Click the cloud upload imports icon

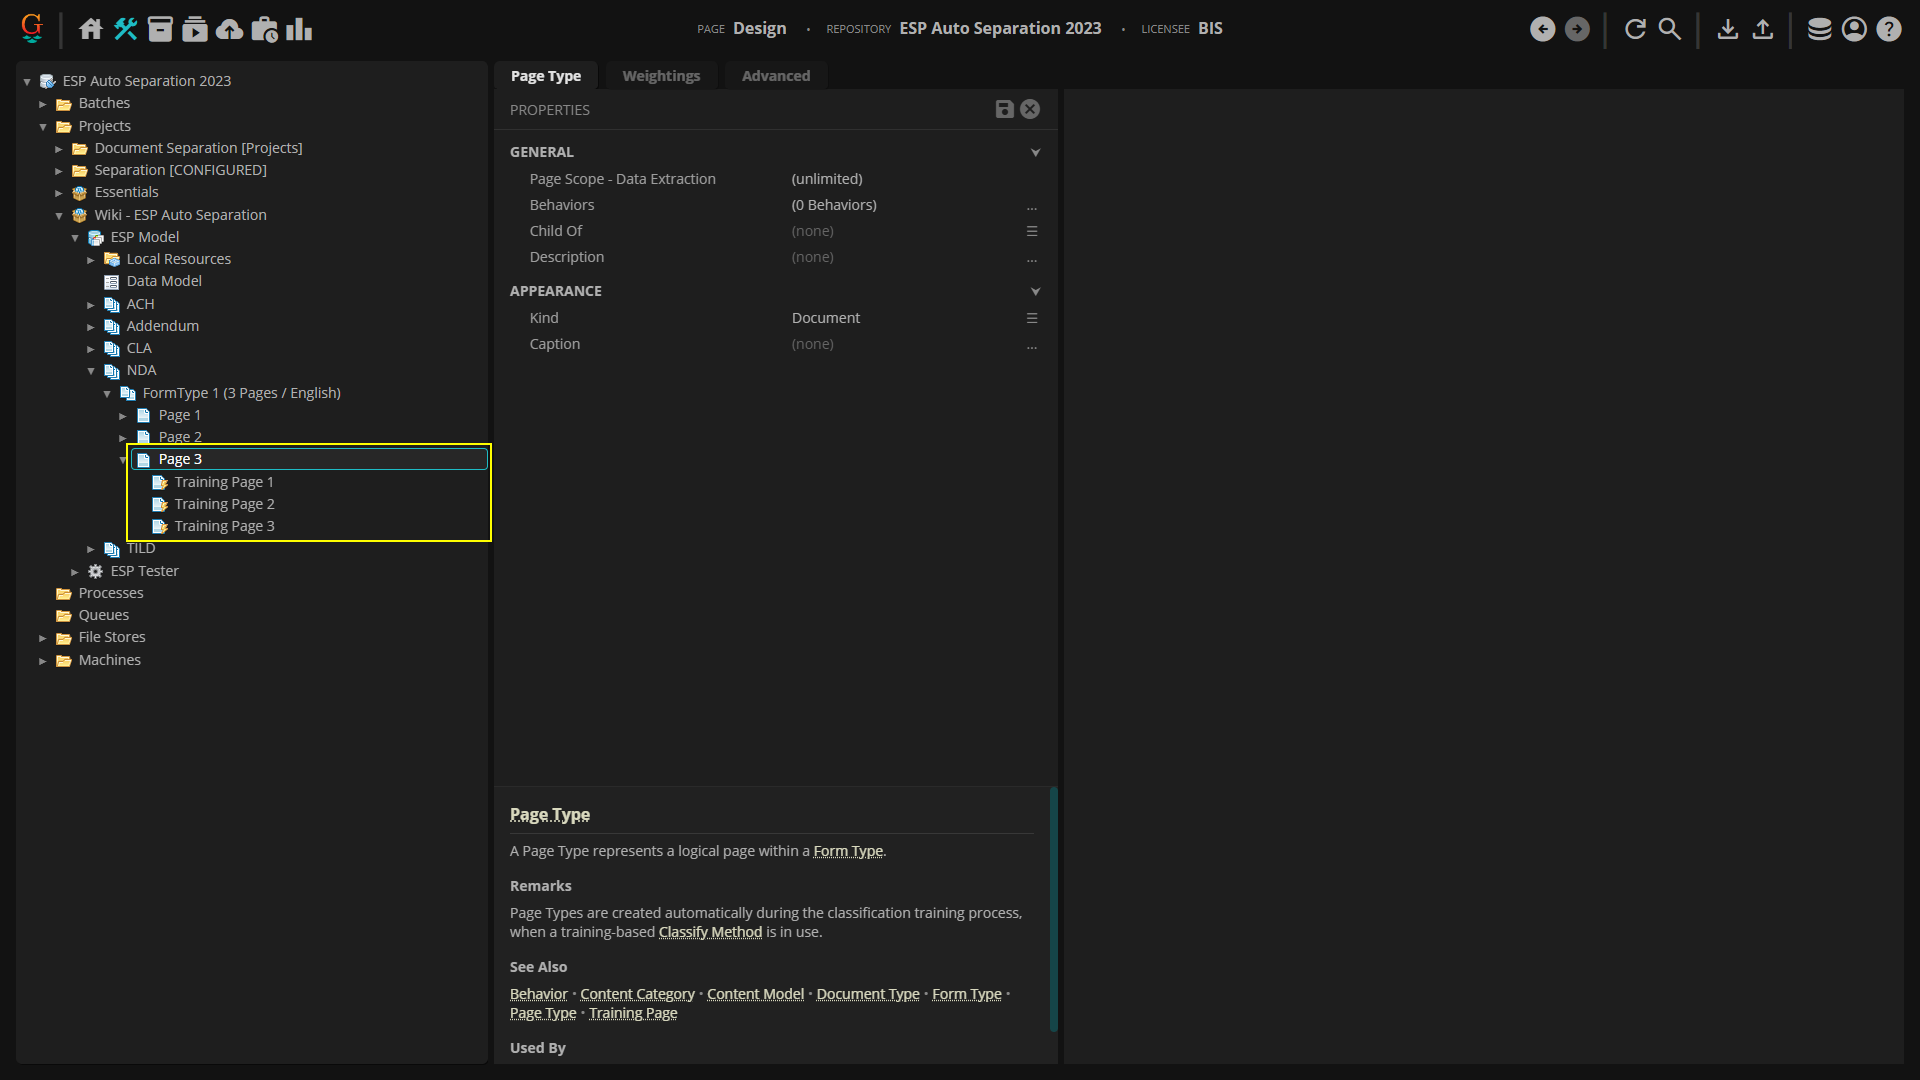[x=230, y=29]
